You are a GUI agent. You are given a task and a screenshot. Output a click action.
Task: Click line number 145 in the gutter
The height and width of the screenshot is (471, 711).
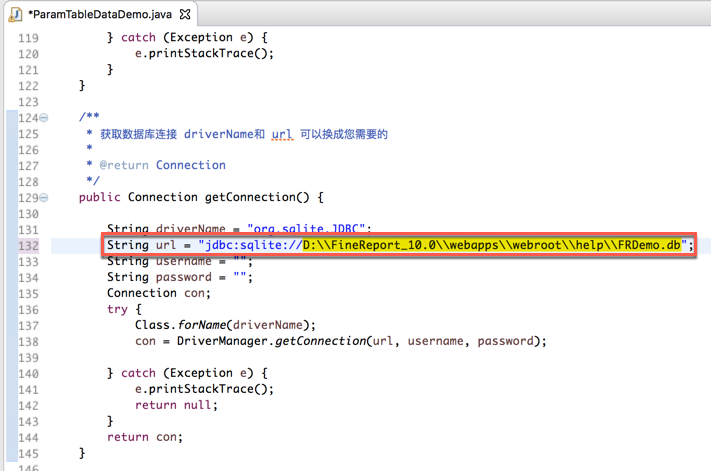tap(28, 453)
